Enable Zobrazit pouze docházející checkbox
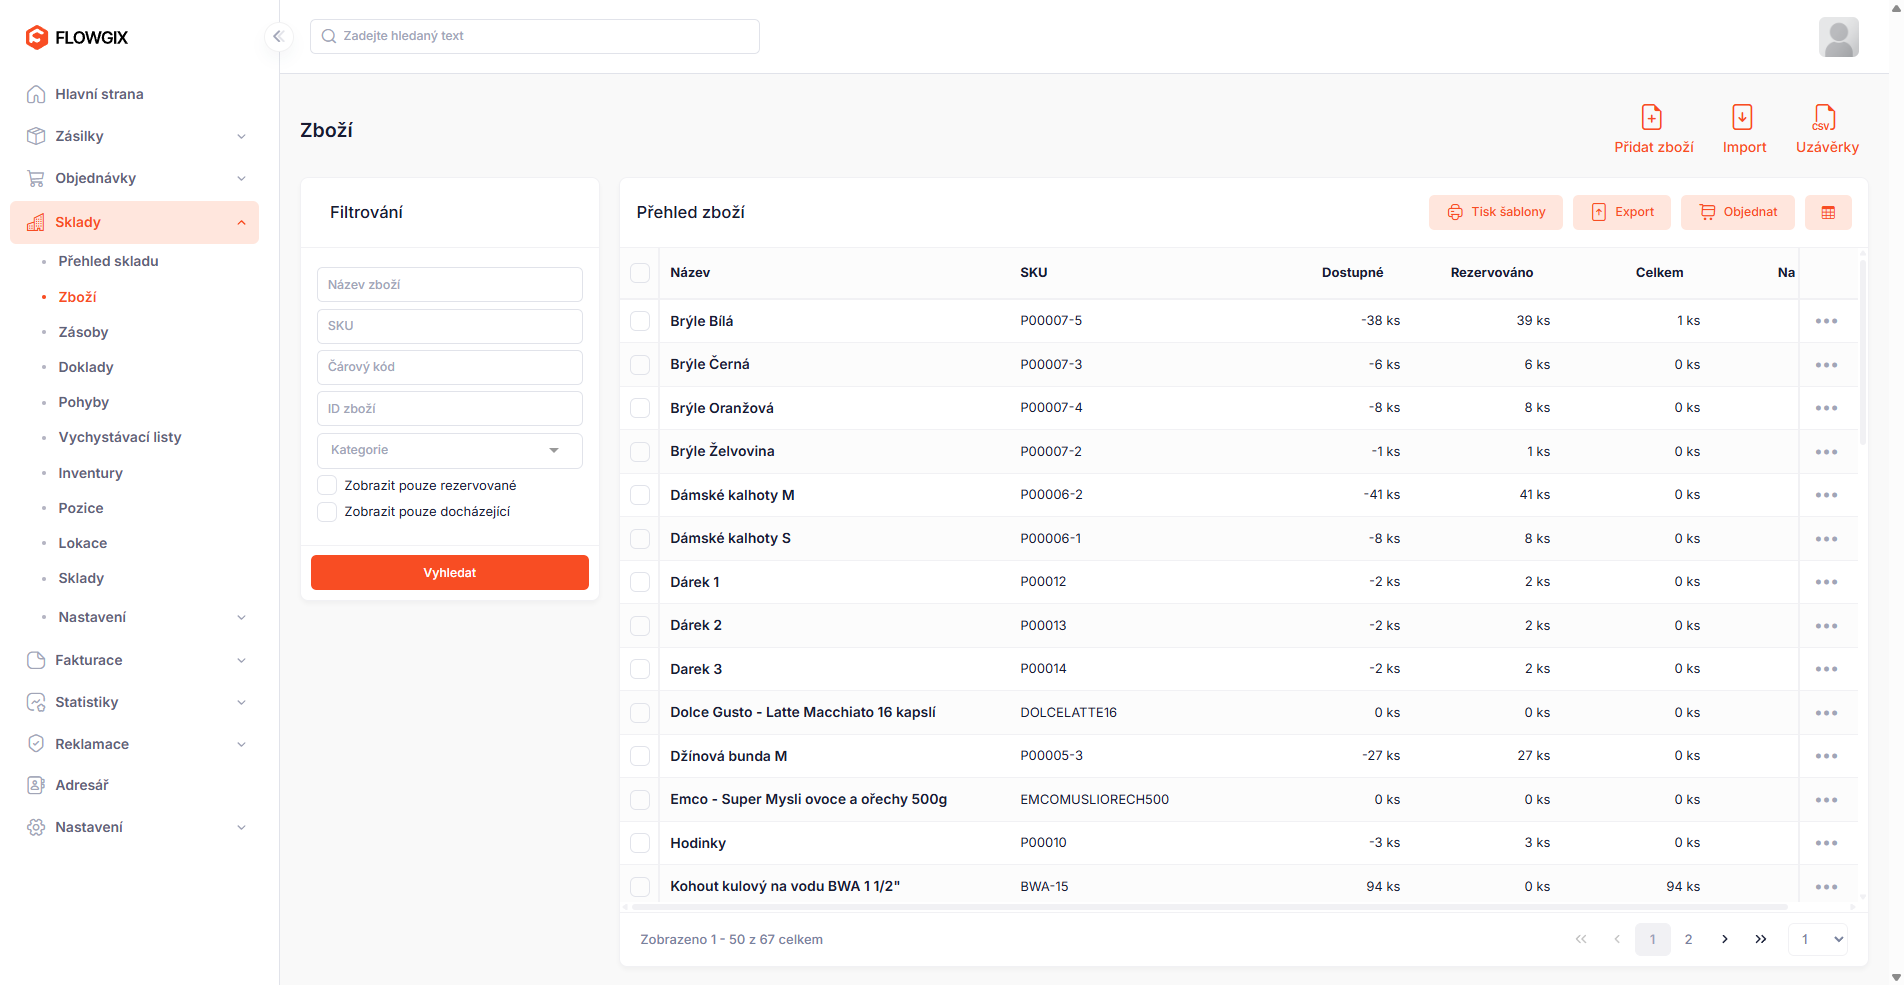 (327, 512)
